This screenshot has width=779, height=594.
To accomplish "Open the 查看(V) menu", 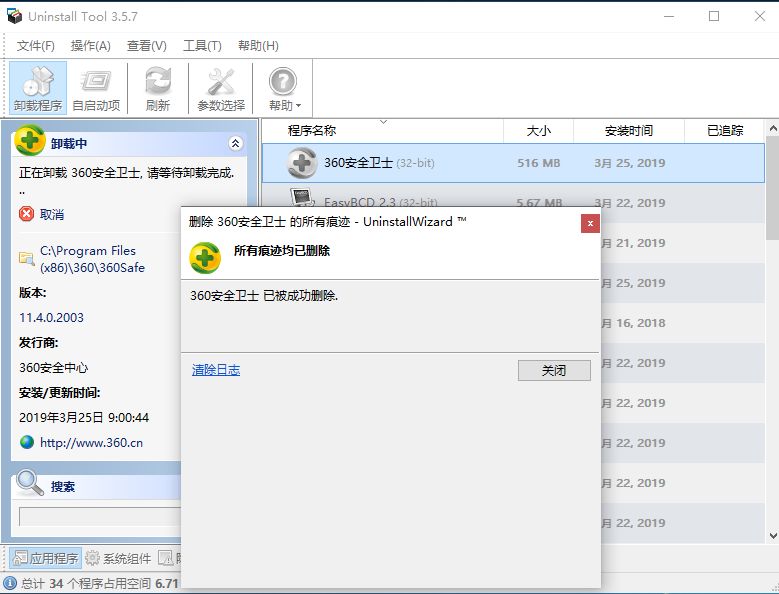I will coord(147,46).
